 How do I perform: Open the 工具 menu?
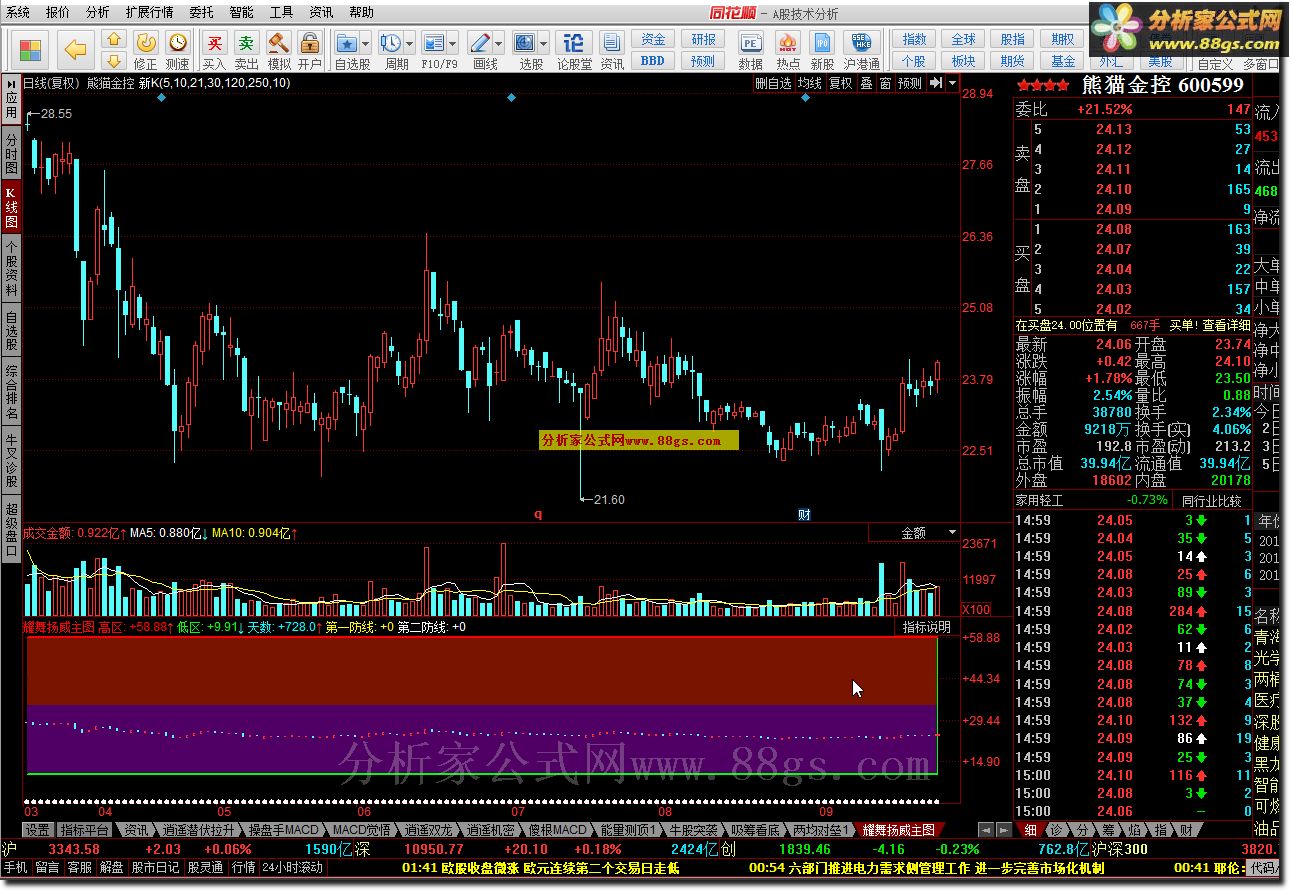tap(281, 13)
